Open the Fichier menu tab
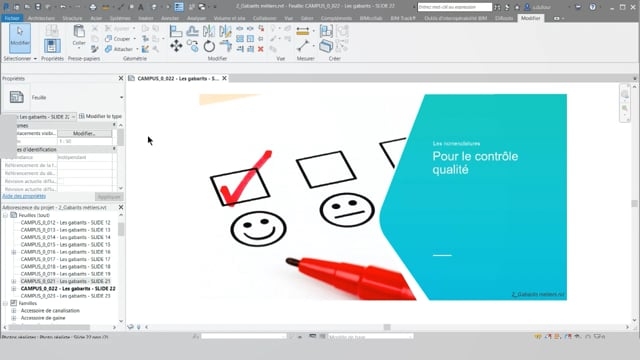The image size is (640, 360). point(12,18)
